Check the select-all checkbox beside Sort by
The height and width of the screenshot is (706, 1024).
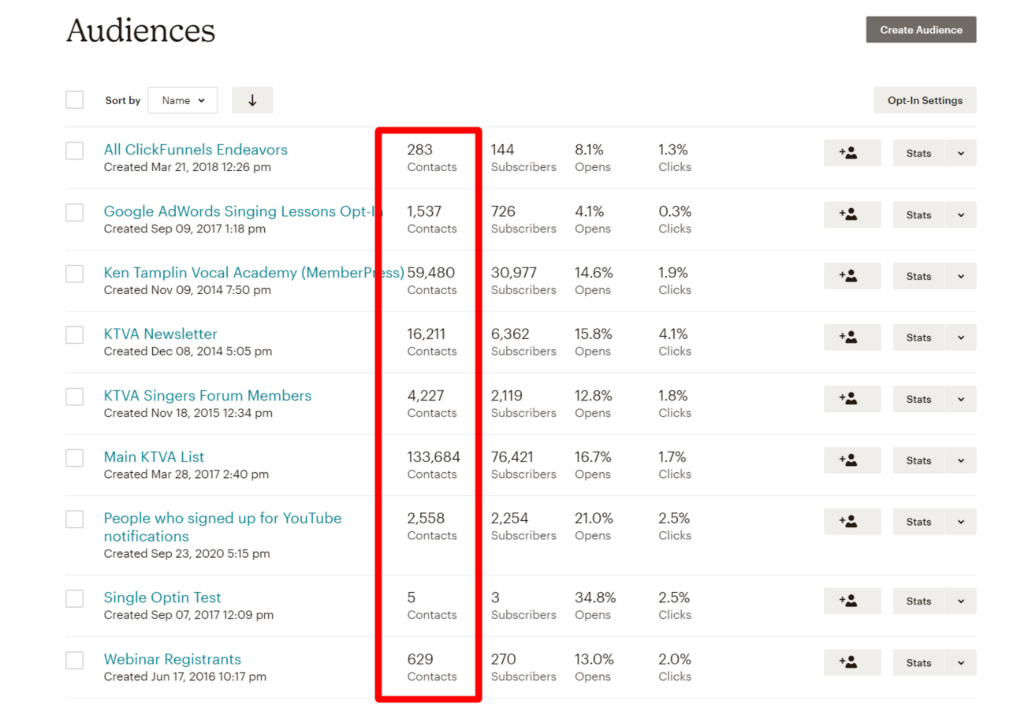coord(75,100)
